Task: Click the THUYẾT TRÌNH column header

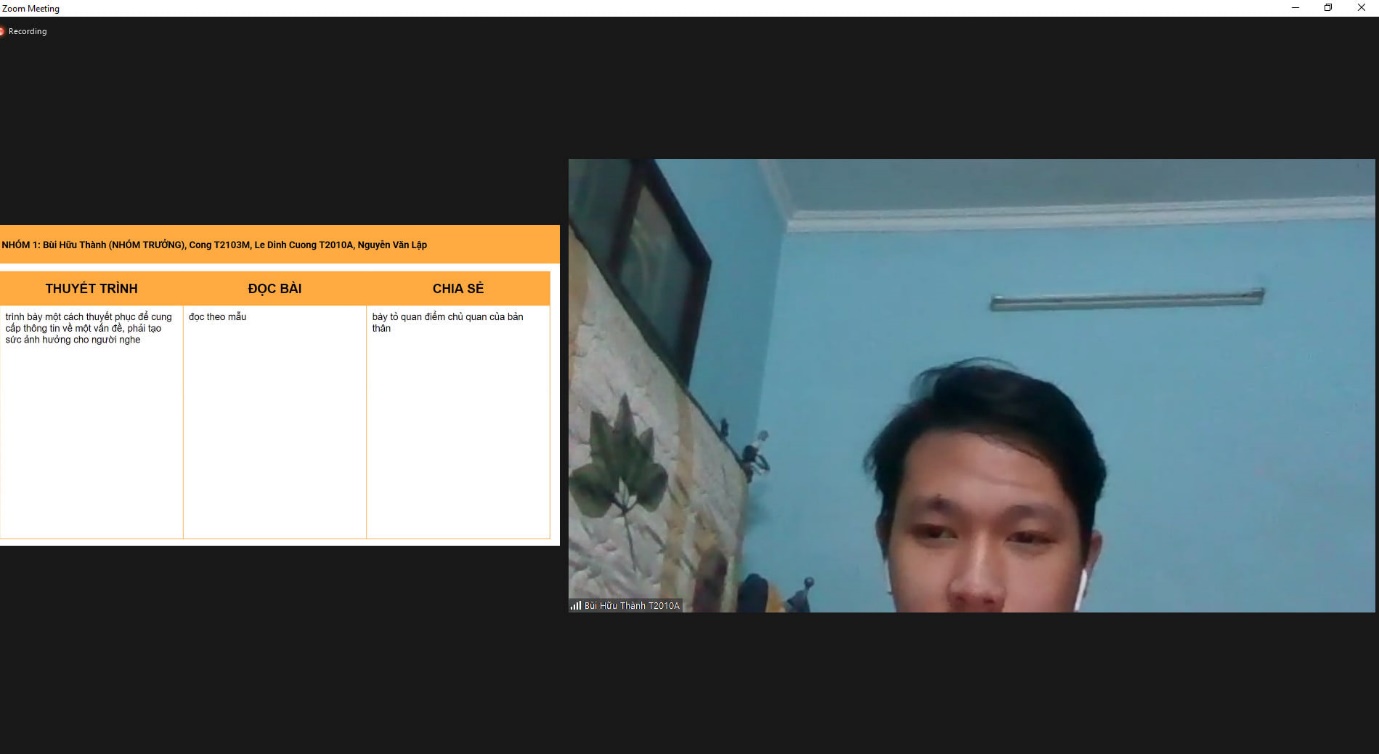Action: pyautogui.click(x=91, y=289)
